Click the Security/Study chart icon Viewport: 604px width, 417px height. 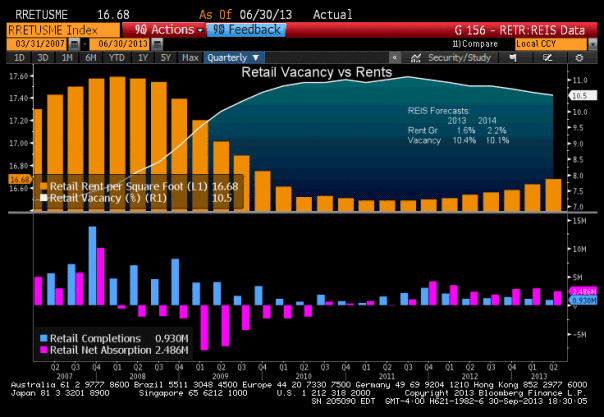click(x=415, y=58)
